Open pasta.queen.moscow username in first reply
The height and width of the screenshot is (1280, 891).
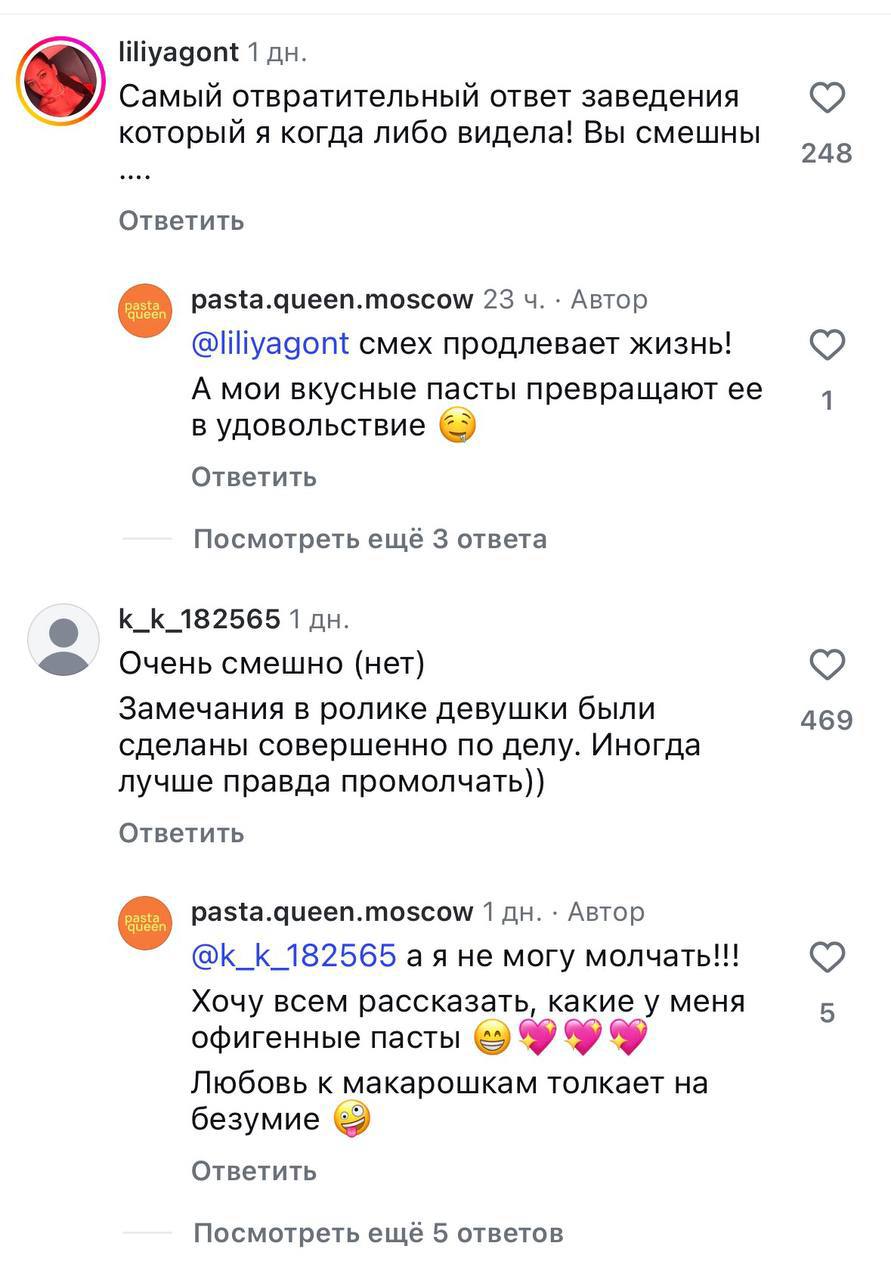[x=332, y=299]
